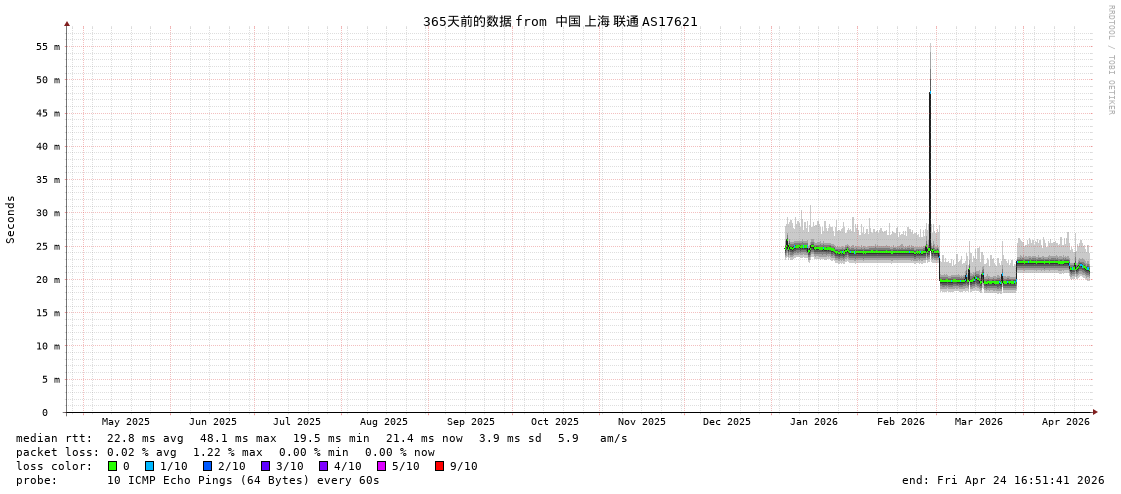1121x494 pixels.
Task: Click the RRDTOOL / TOBI OETIKER watermark
Action: pos(1110,60)
